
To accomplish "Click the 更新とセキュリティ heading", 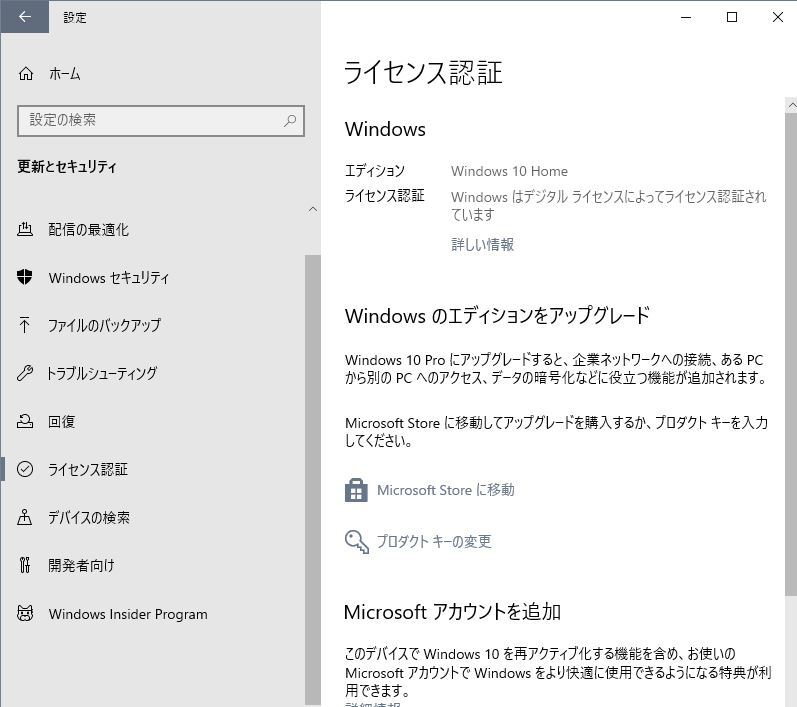I will 67,166.
